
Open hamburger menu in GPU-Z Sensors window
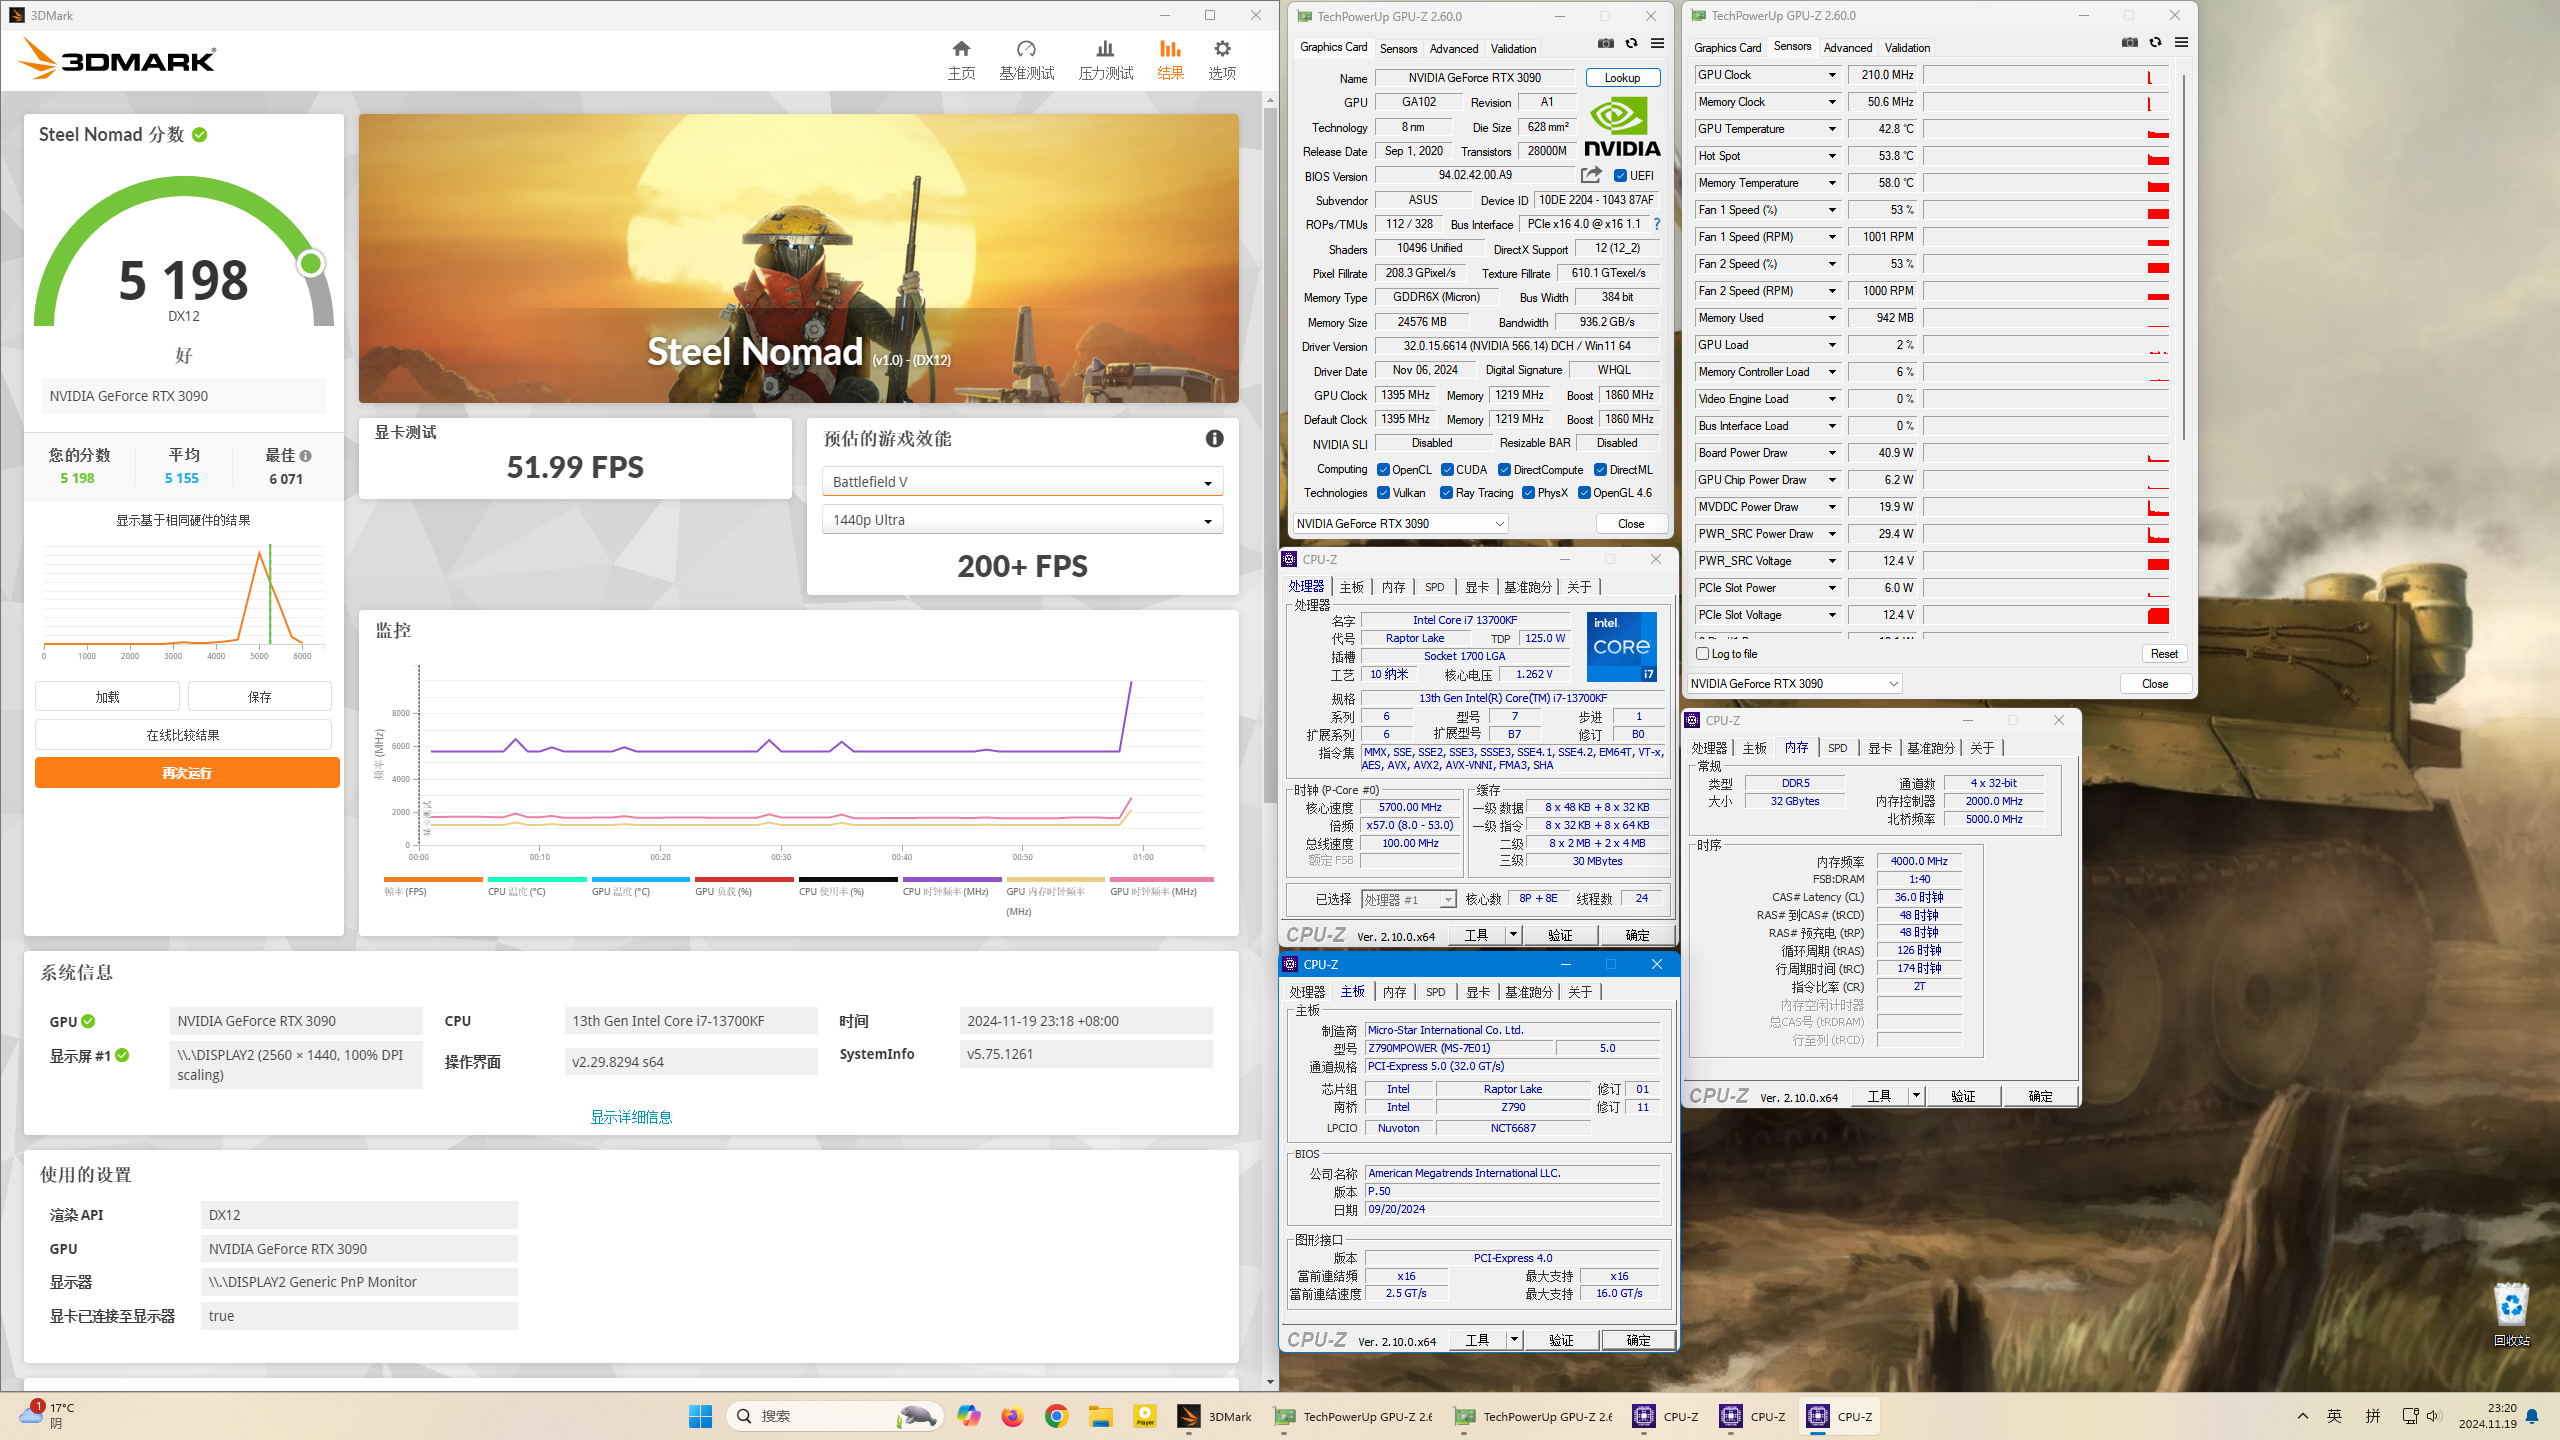pos(2181,43)
